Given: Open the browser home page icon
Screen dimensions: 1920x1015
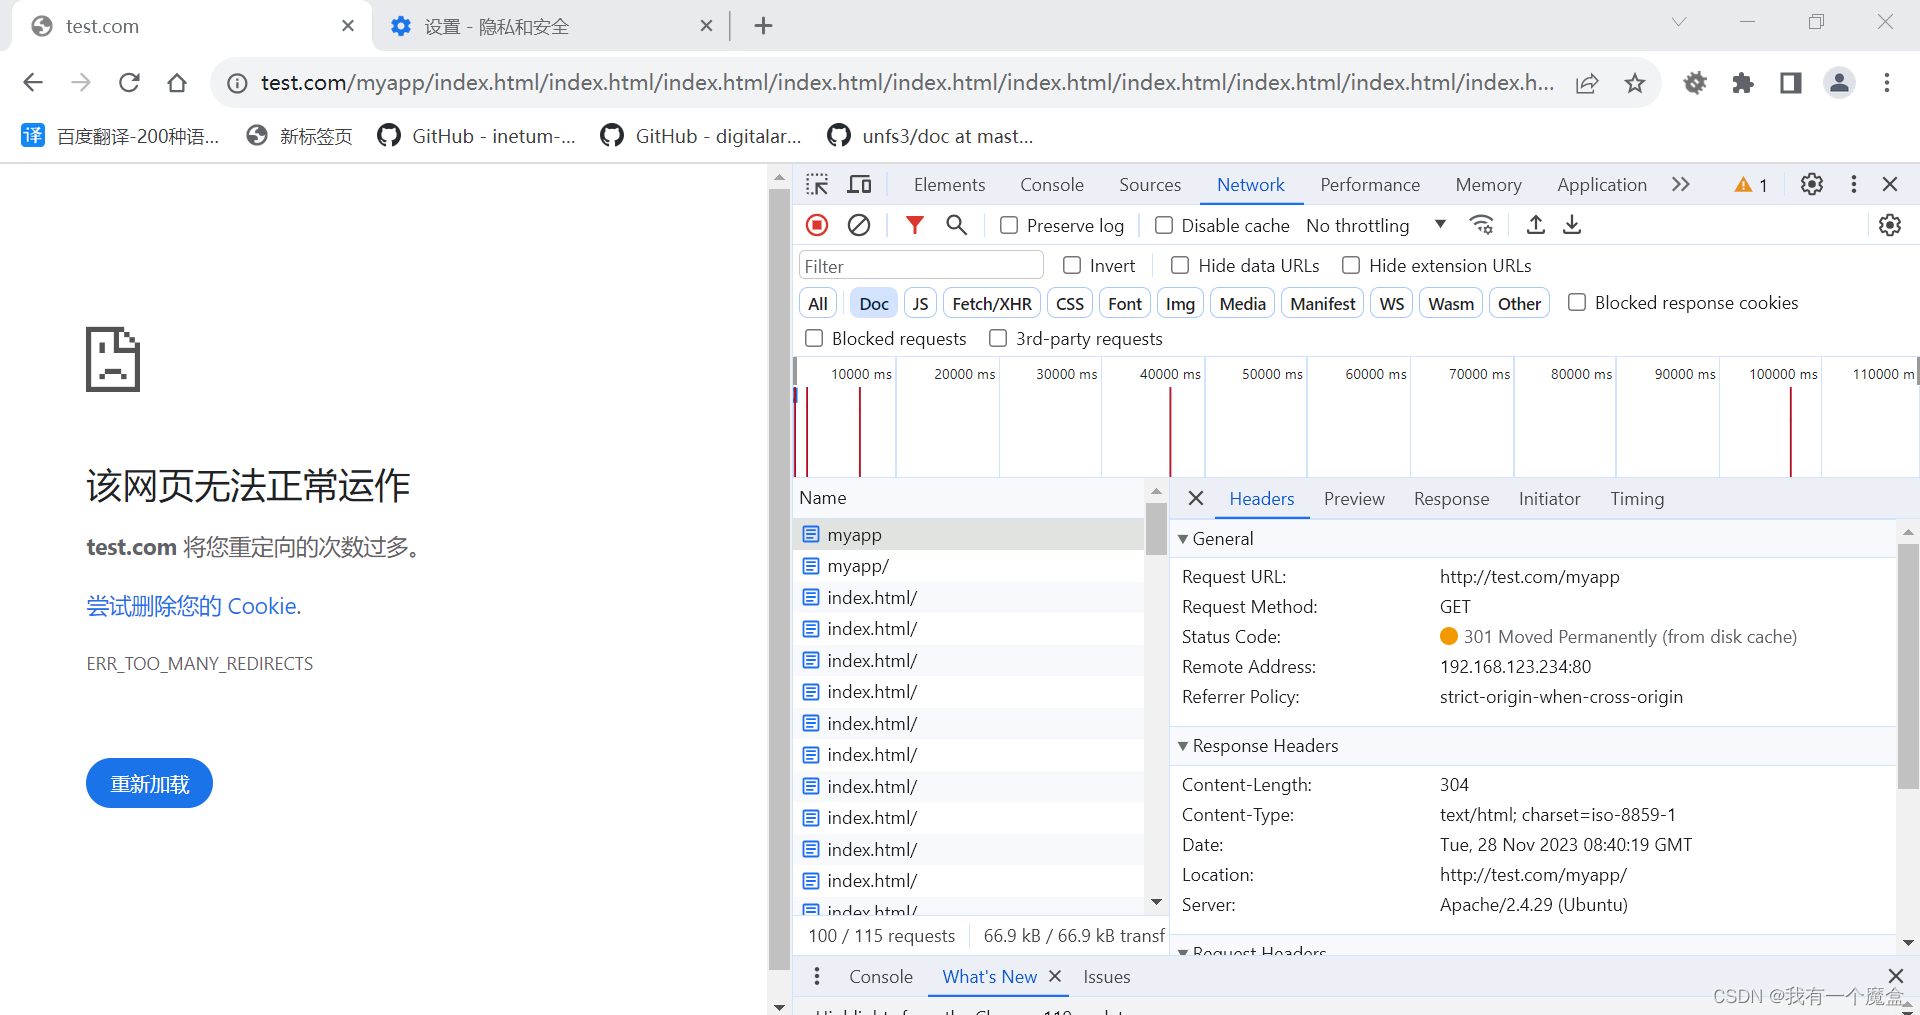Looking at the screenshot, I should (x=177, y=82).
